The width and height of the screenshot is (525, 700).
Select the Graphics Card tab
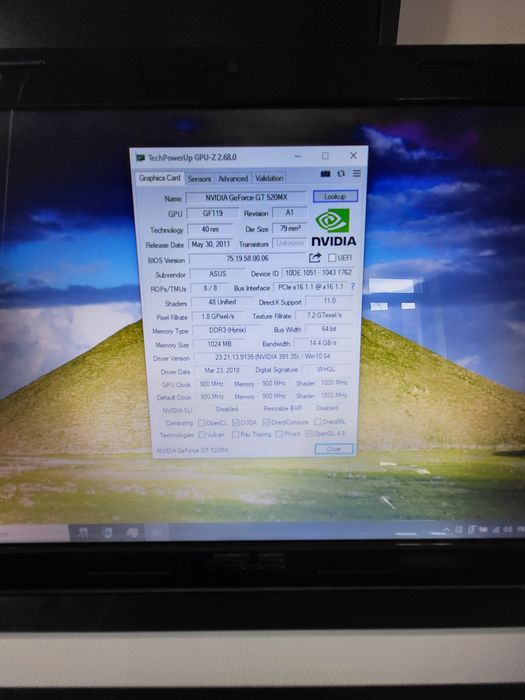tap(159, 178)
